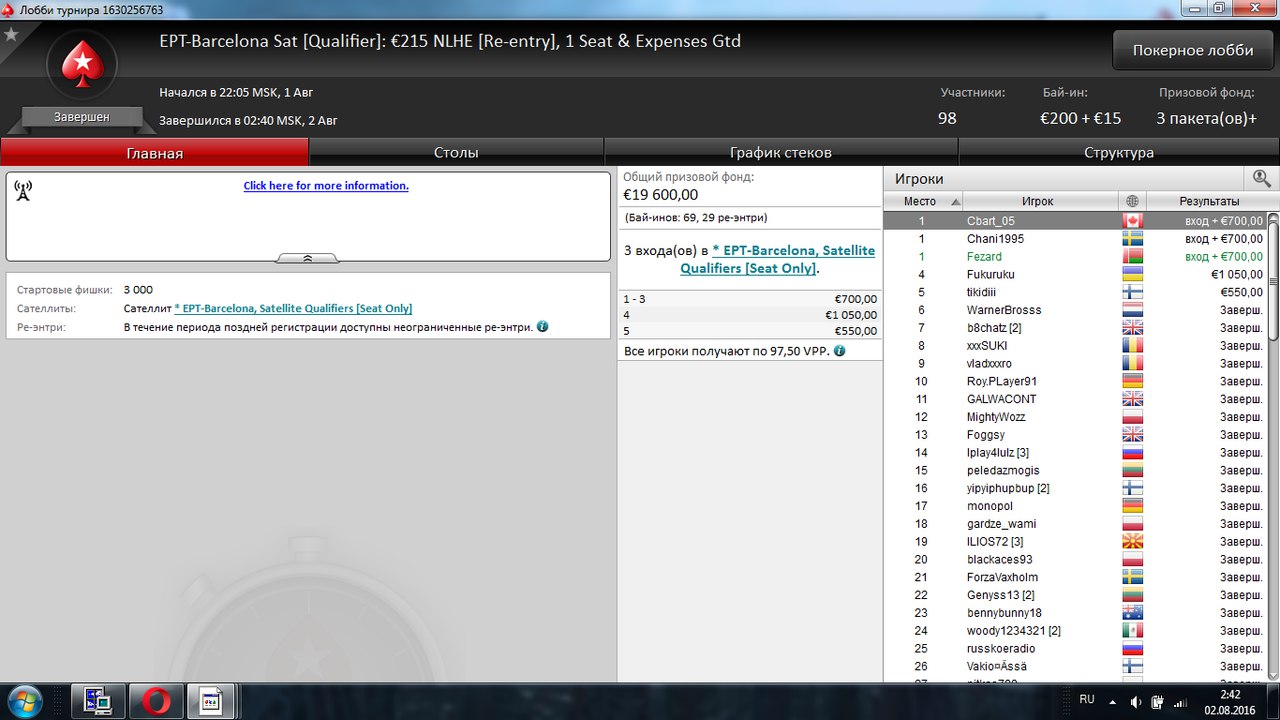This screenshot has height=720, width=1280.
Task: Click Russian flag in Iplay4lulz row
Action: (x=1132, y=453)
